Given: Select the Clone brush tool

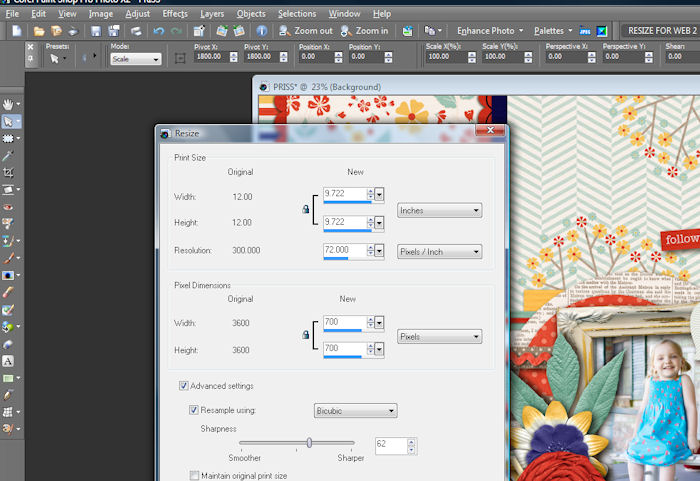Looking at the screenshot, I should (8, 241).
